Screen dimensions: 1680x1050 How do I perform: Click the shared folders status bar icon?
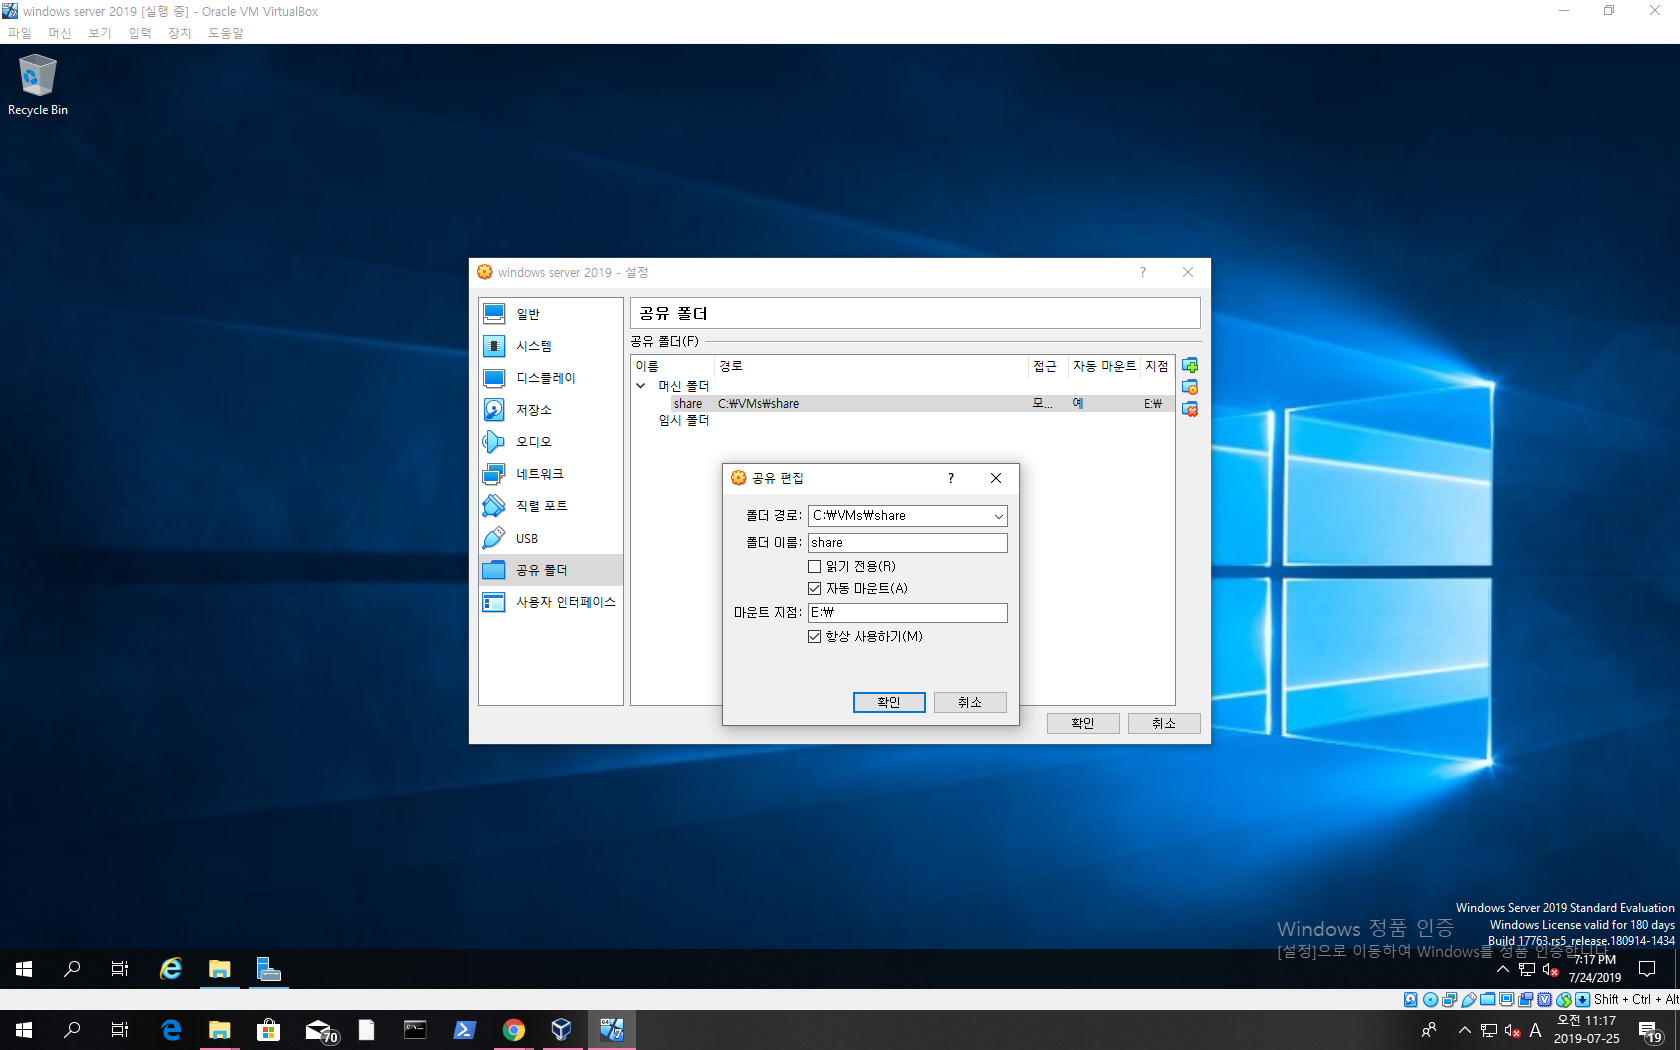point(1488,1000)
